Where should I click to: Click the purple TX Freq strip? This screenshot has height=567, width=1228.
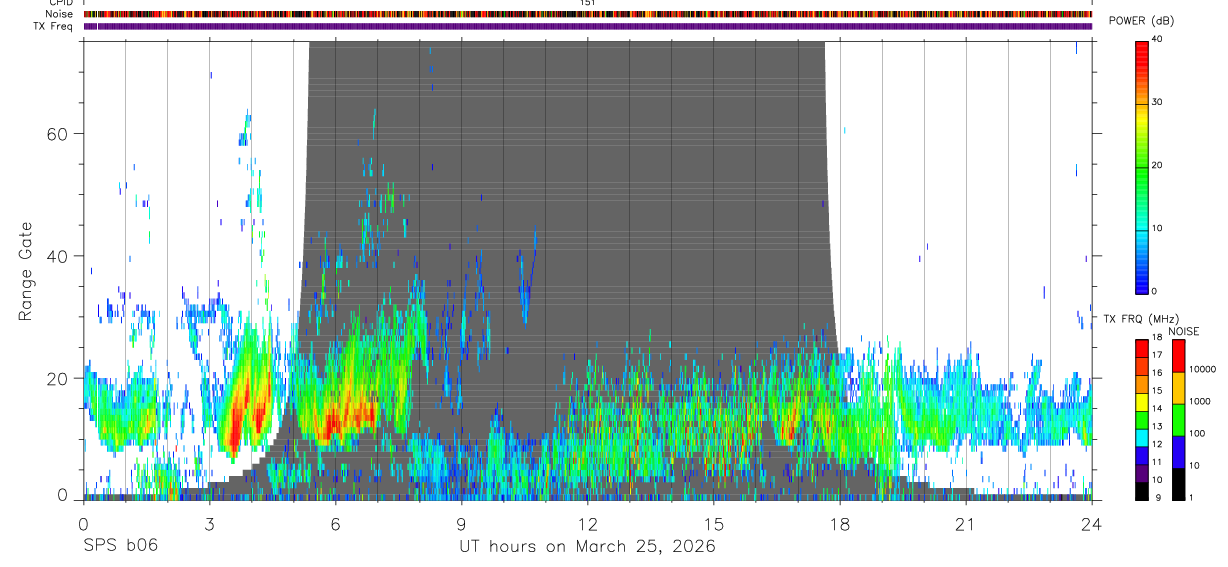(x=587, y=26)
